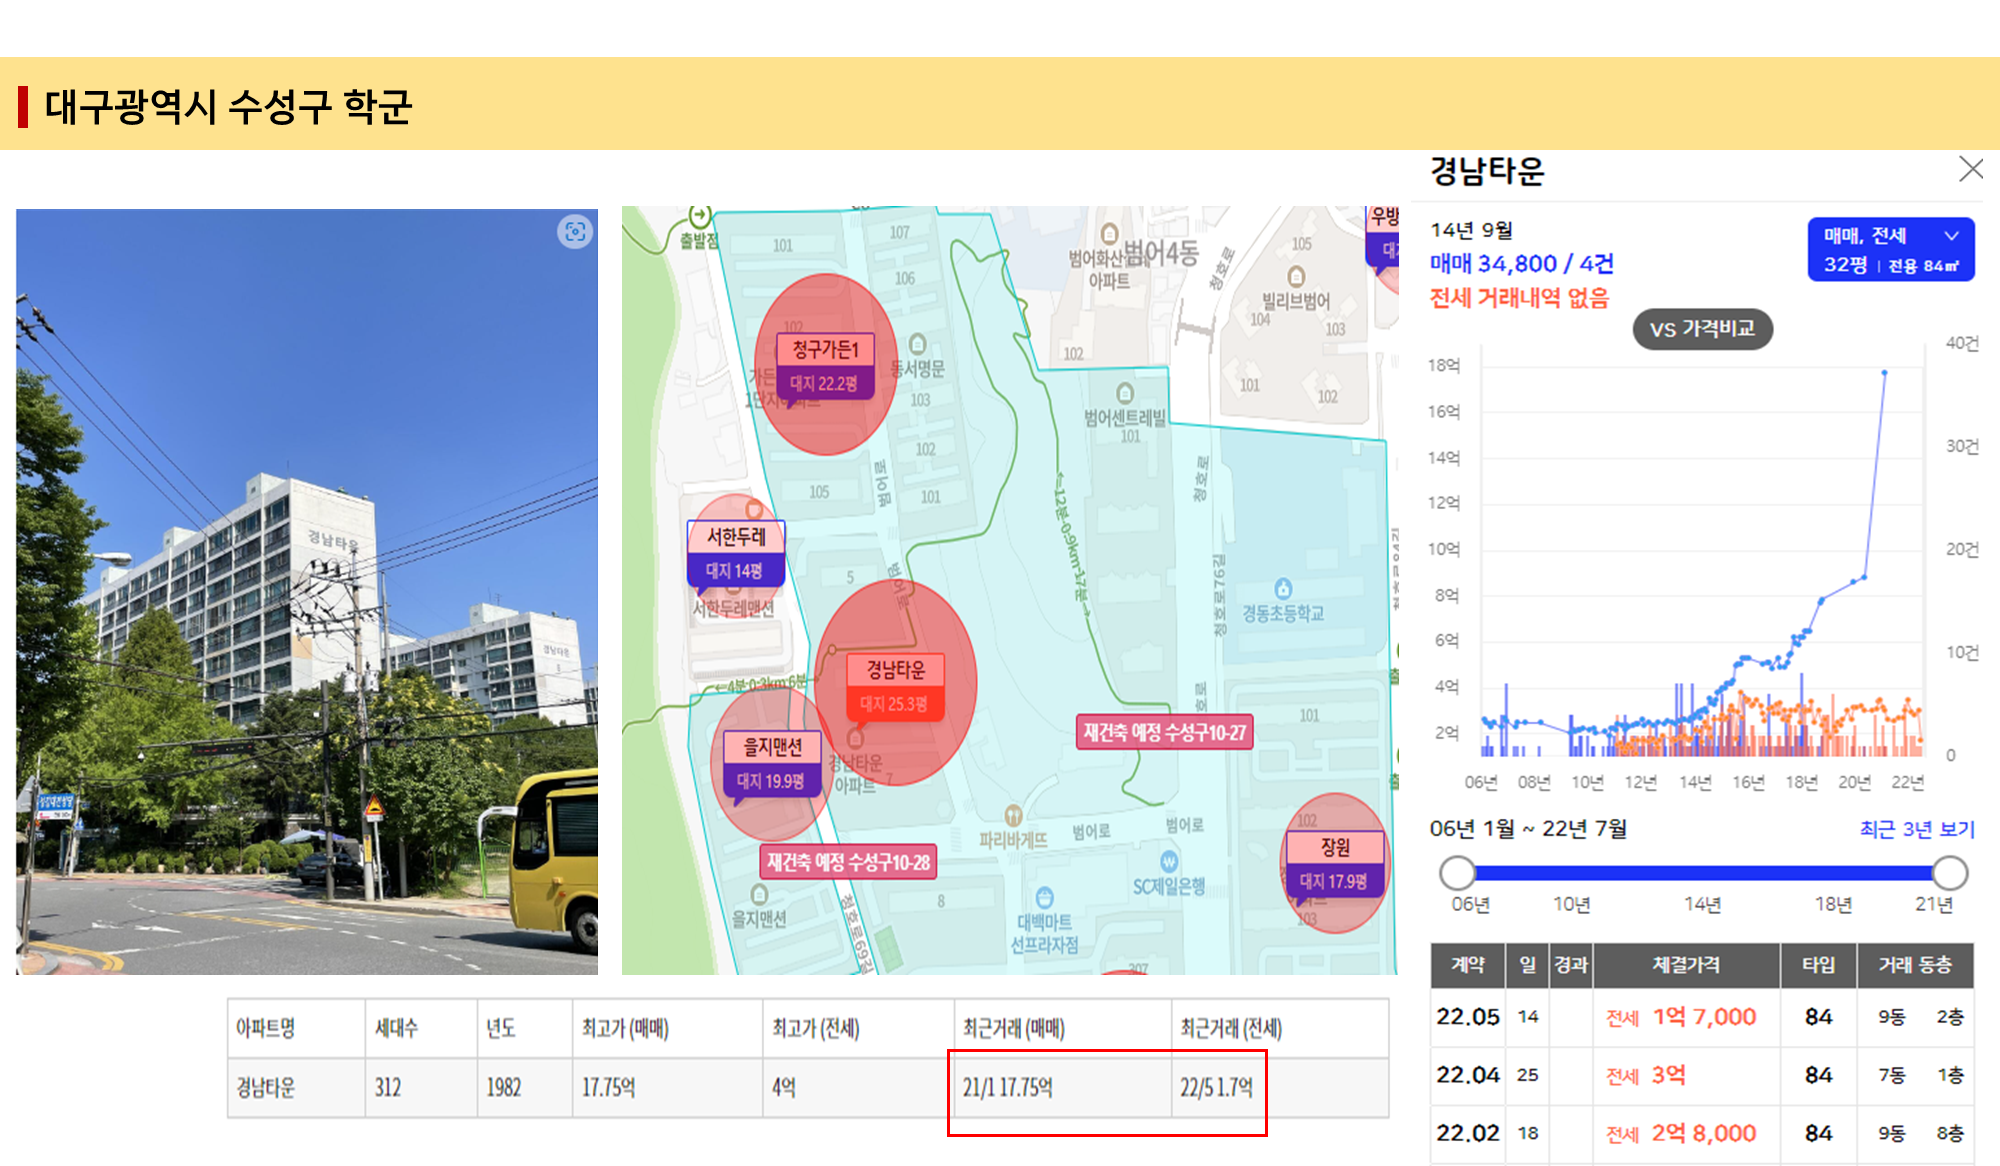
Task: Click the street view camera icon on photo
Action: (575, 232)
